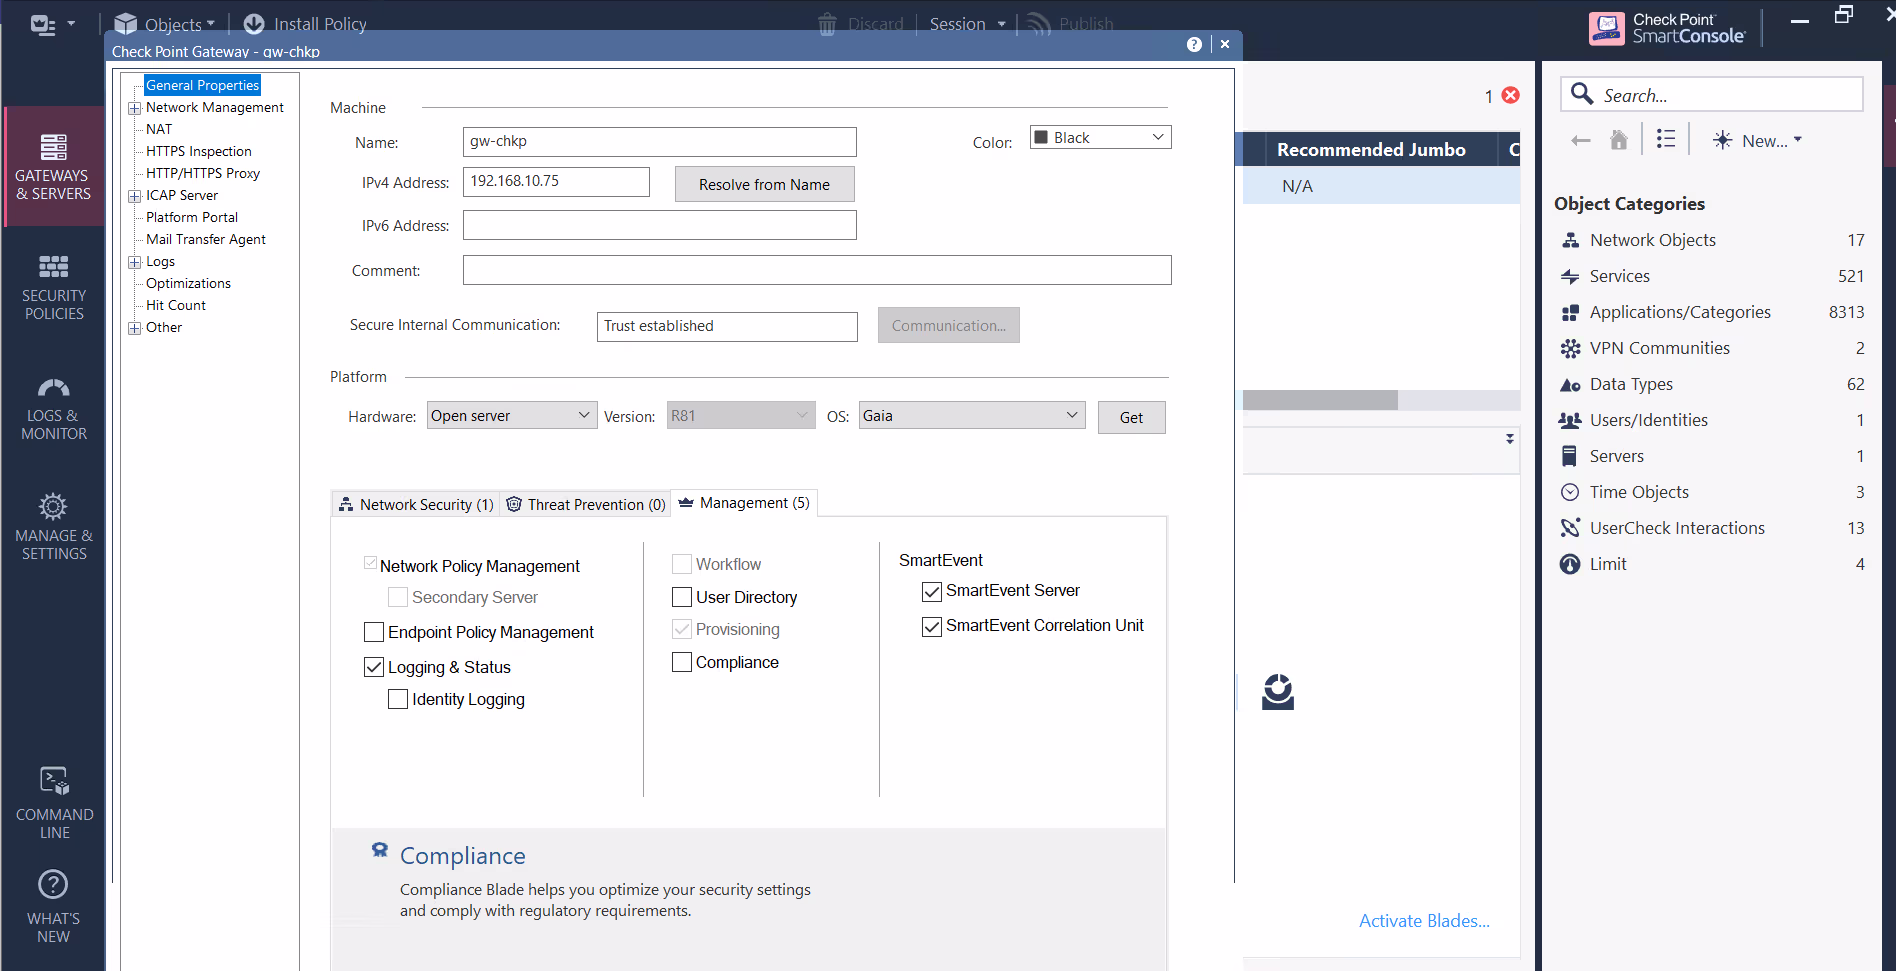Click the Comment input field
This screenshot has width=1897, height=971.
(816, 270)
